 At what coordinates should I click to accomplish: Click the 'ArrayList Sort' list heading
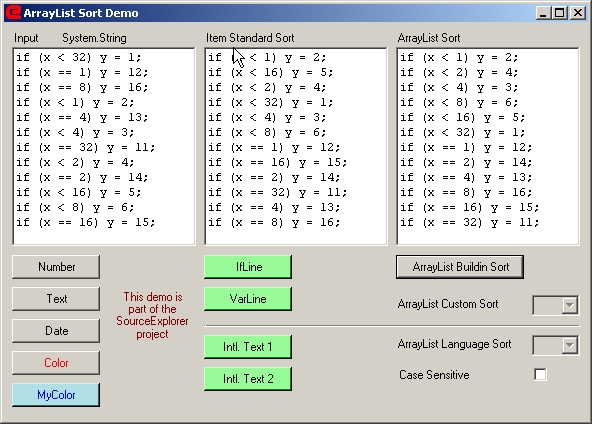click(x=429, y=38)
